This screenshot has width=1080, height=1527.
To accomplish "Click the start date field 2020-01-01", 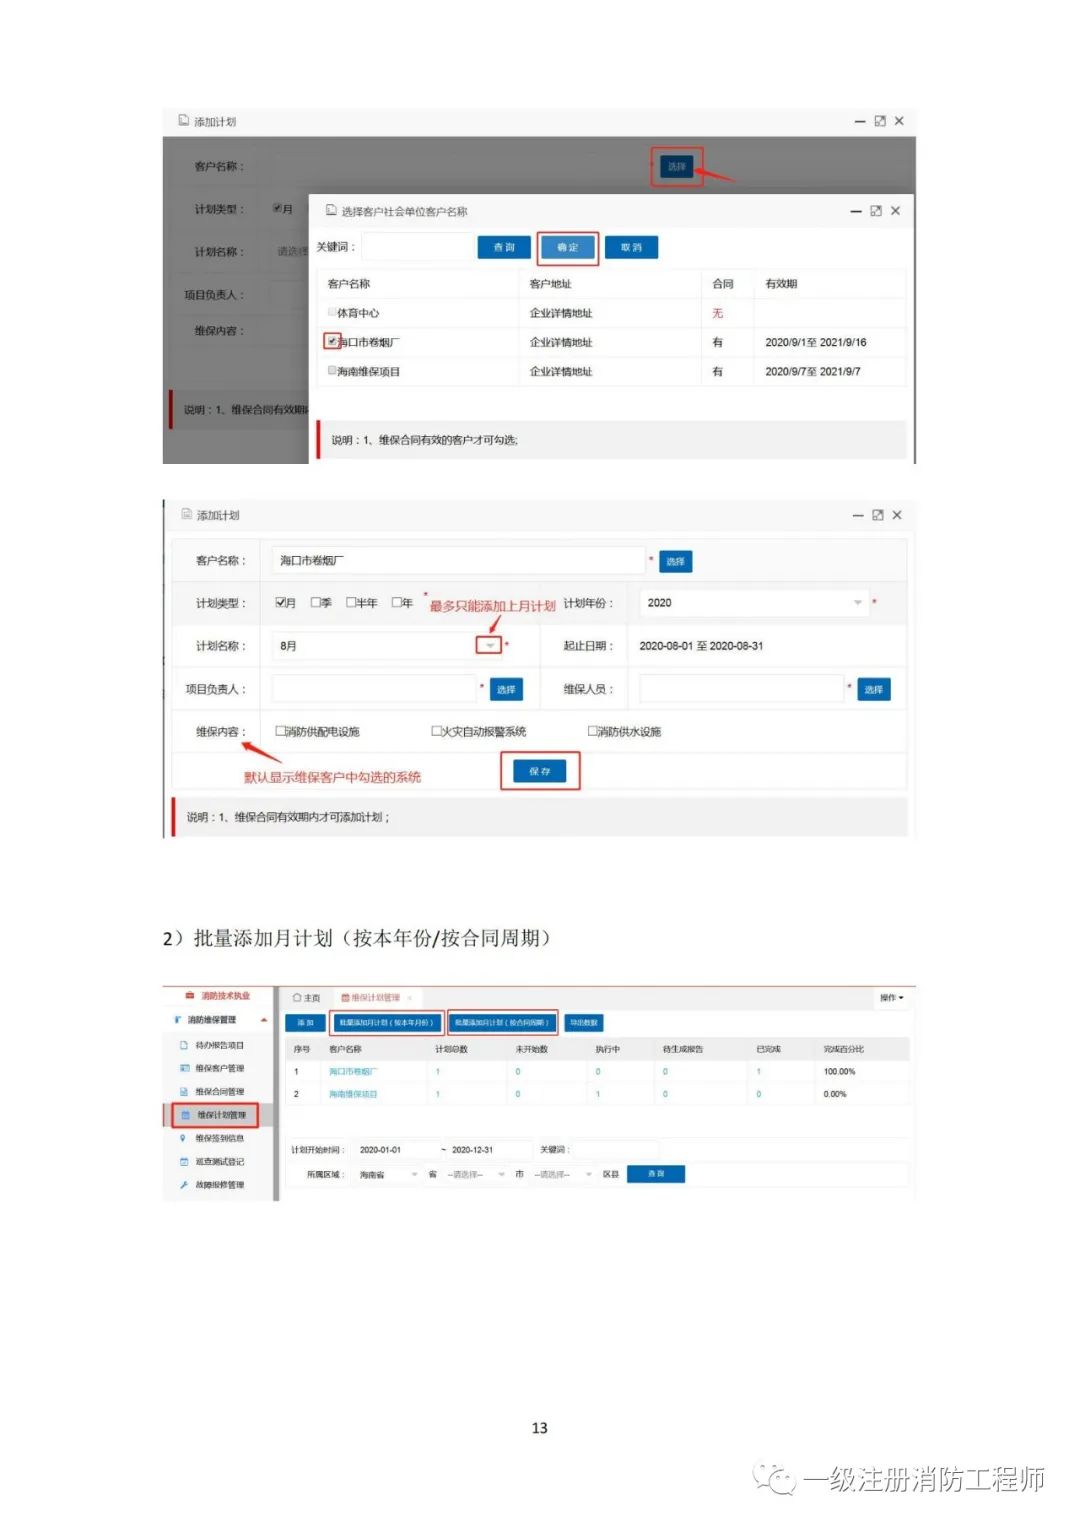I will pos(397,1150).
